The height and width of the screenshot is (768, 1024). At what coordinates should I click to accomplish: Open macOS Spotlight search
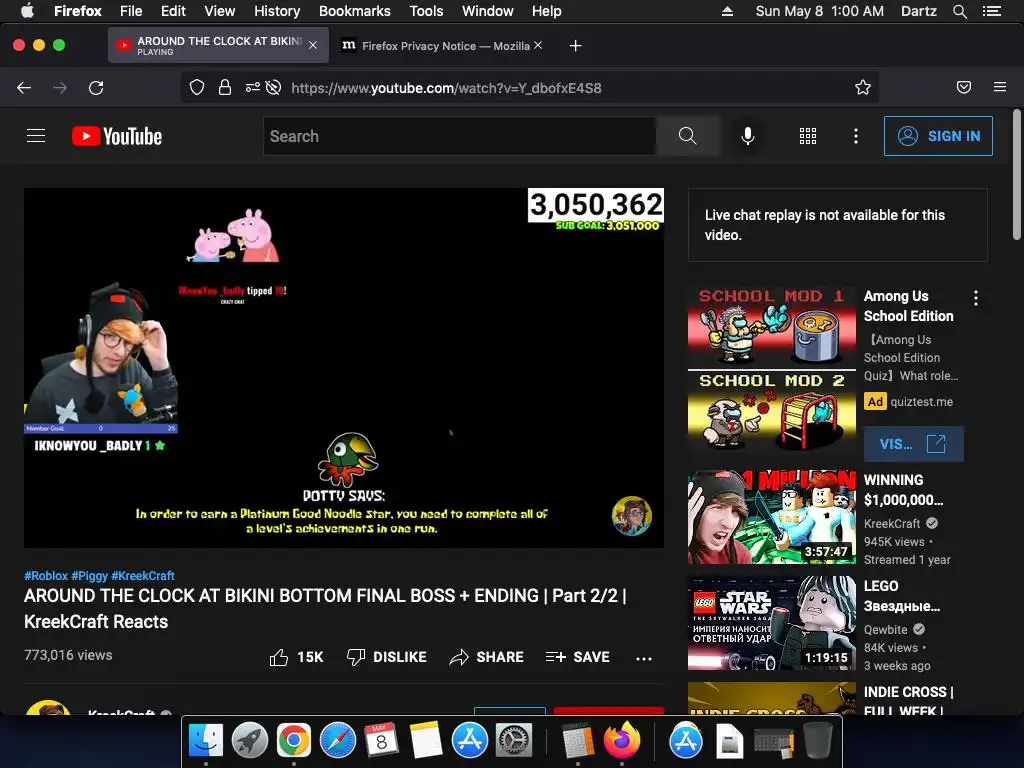coord(959,11)
